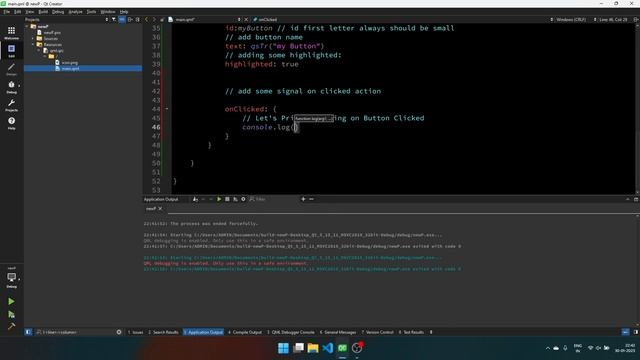The height and width of the screenshot is (360, 640).
Task: Expand the Sources folder in project tree
Action: tap(33, 39)
